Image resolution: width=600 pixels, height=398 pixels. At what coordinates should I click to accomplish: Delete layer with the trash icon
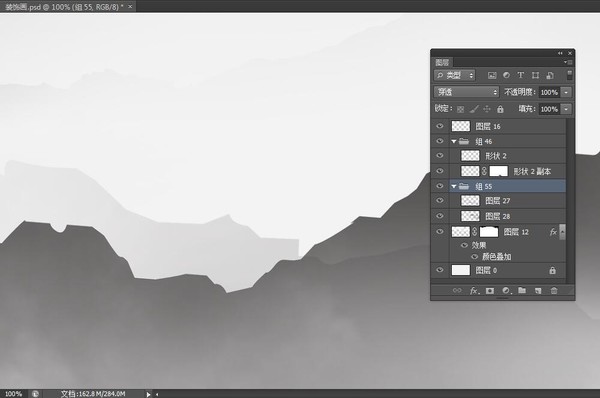[x=554, y=291]
